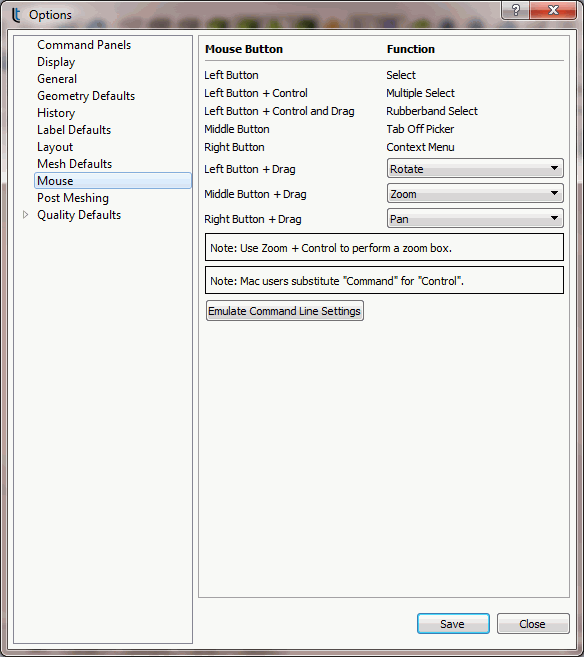Open Post Meshing options

73,198
